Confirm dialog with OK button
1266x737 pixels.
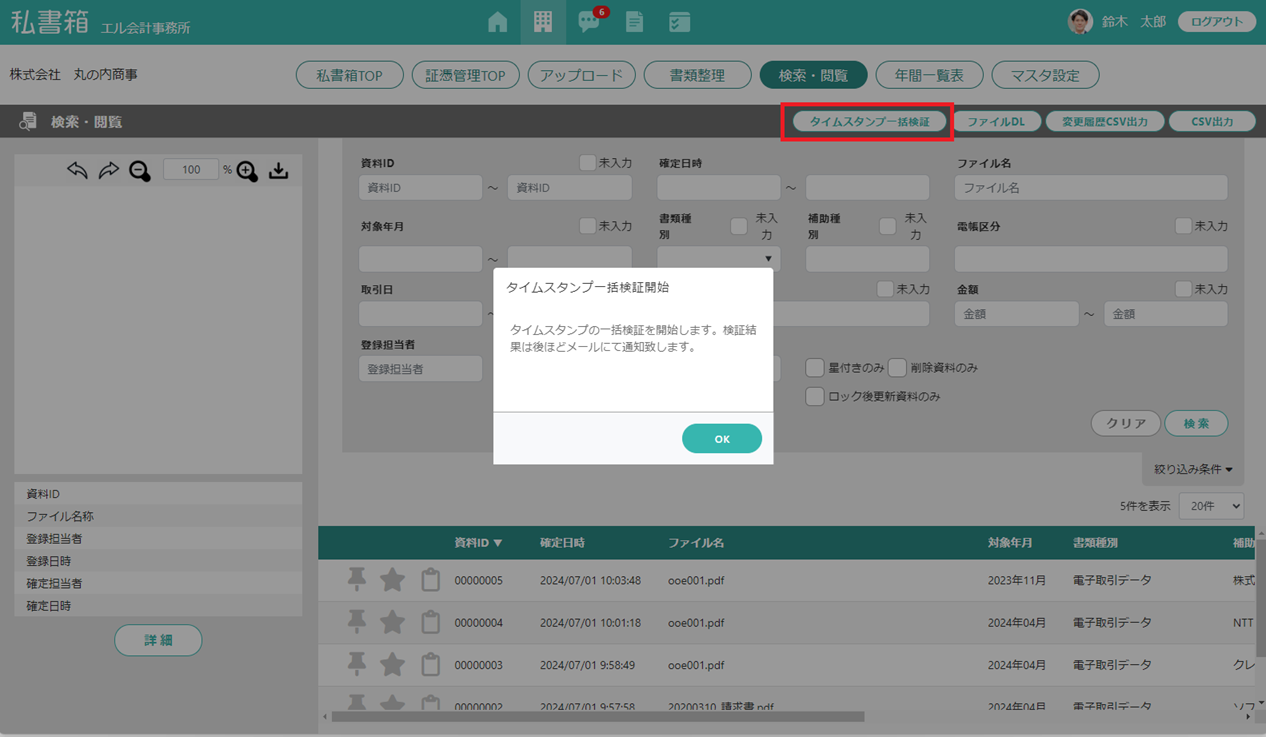coord(722,439)
